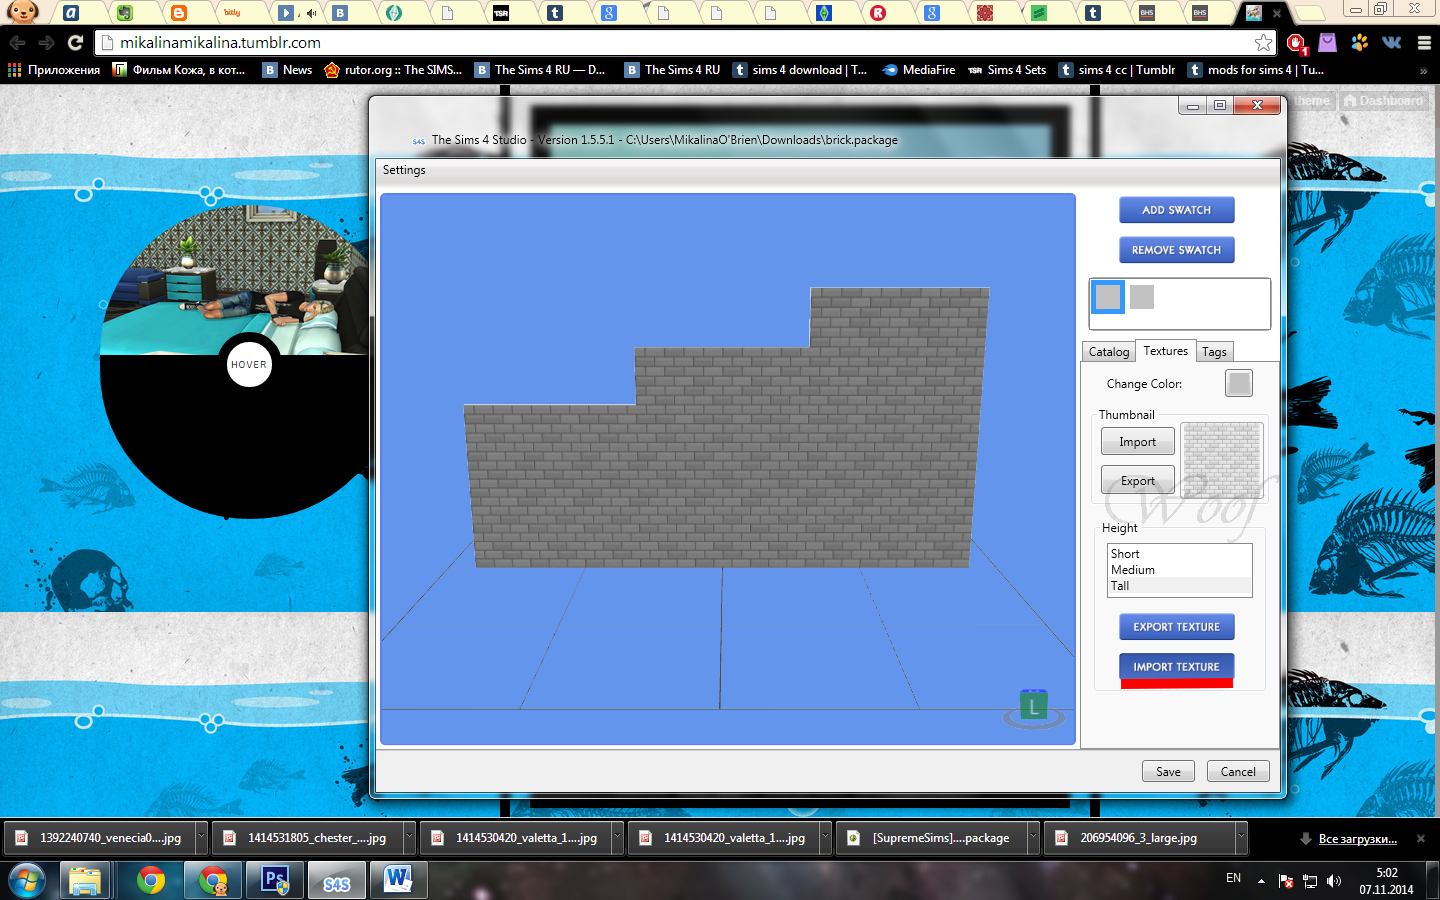Switch to the Catalog tab
The height and width of the screenshot is (900, 1440).
[1108, 352]
